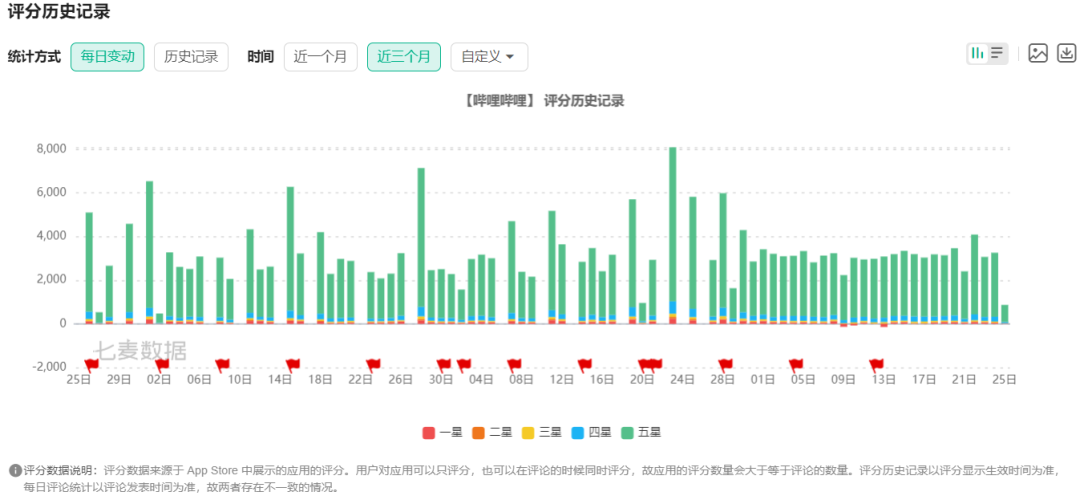
Task: Open the 自定义 date range dropdown
Action: coord(489,57)
